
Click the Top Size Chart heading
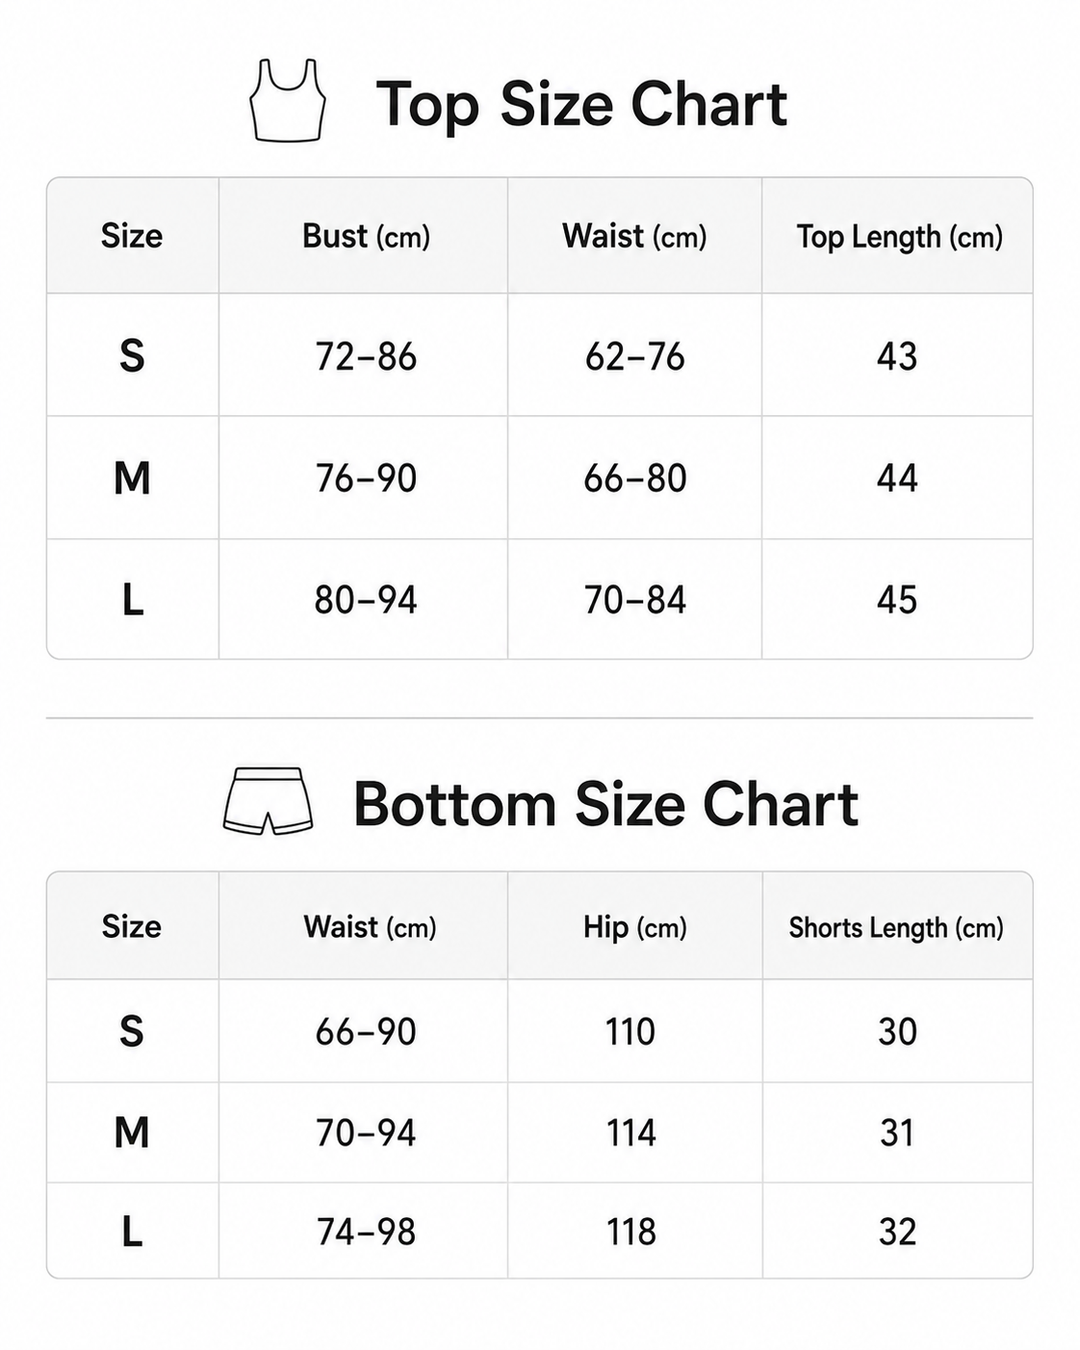click(x=581, y=104)
